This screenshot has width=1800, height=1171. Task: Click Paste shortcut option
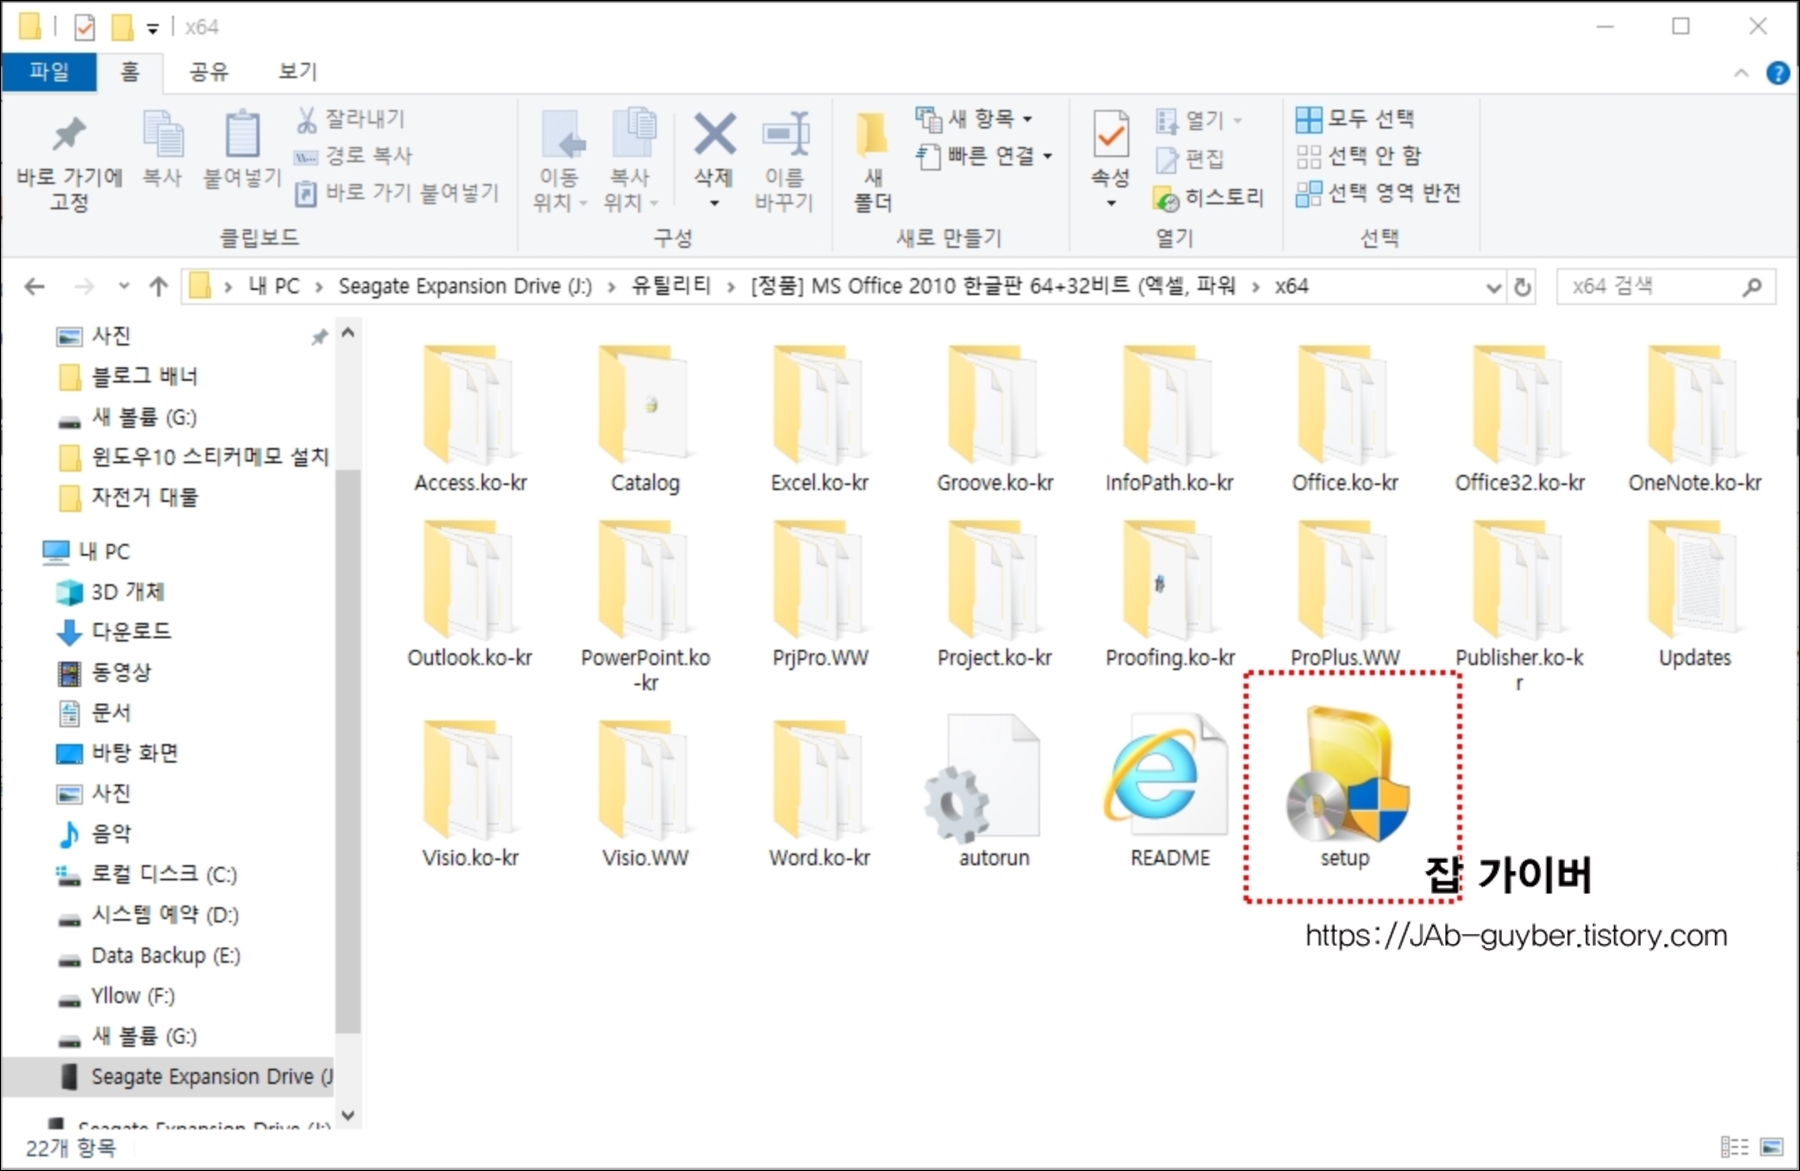tap(397, 193)
